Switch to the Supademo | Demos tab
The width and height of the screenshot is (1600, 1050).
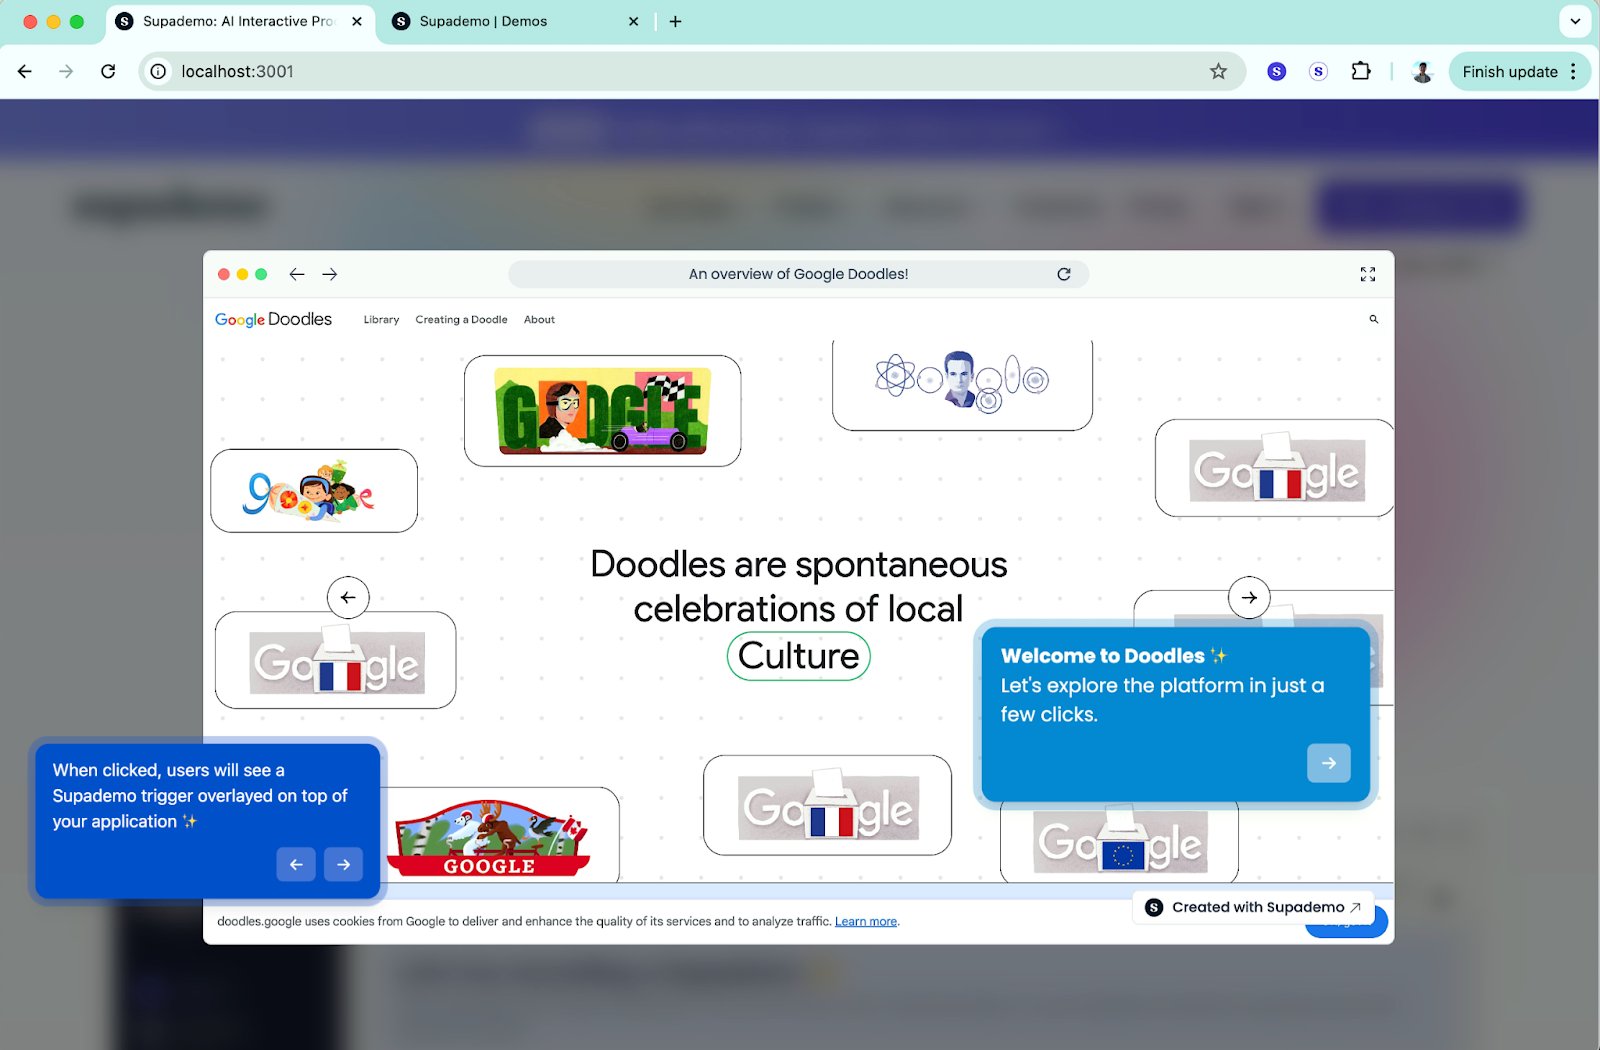pos(483,21)
